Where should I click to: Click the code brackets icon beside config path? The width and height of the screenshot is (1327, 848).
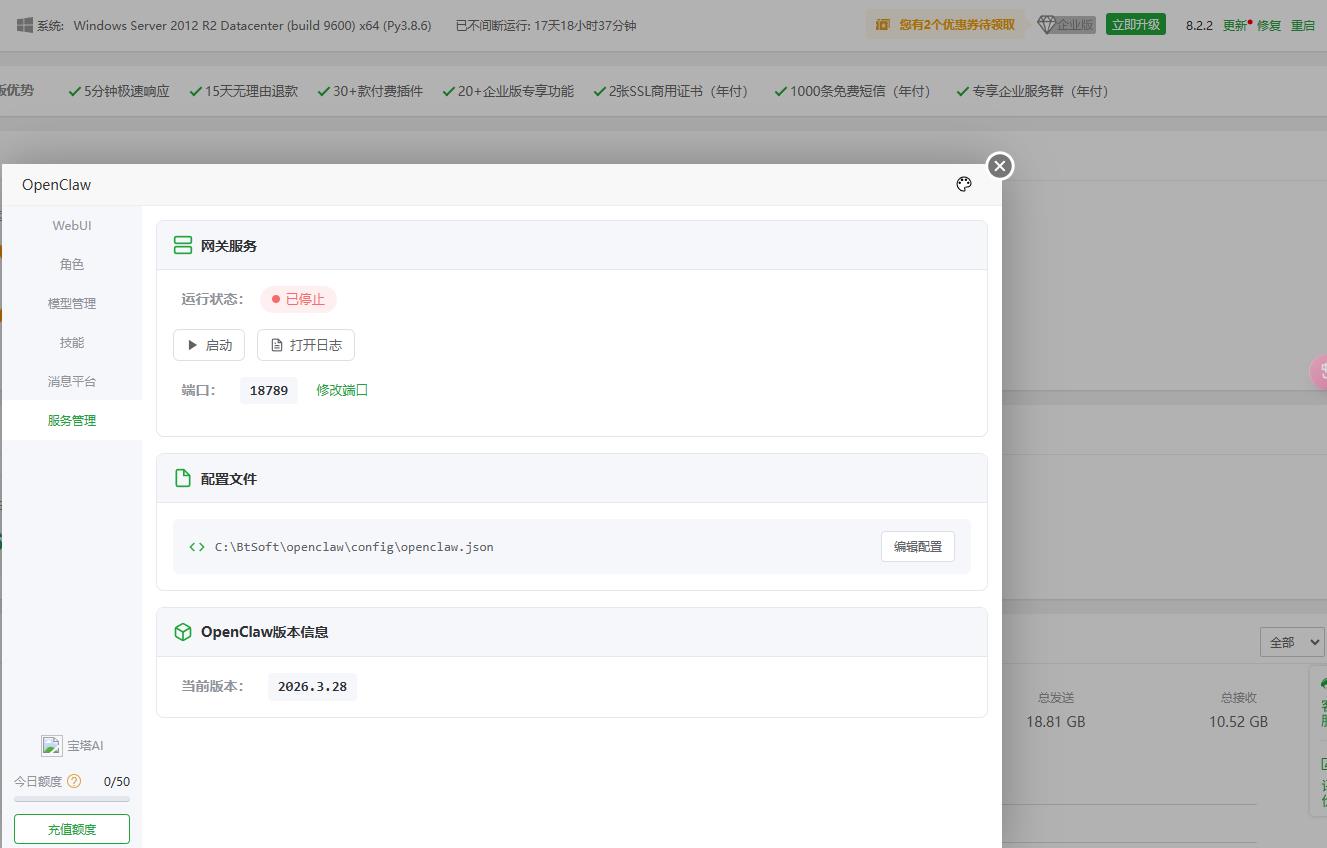pos(197,547)
